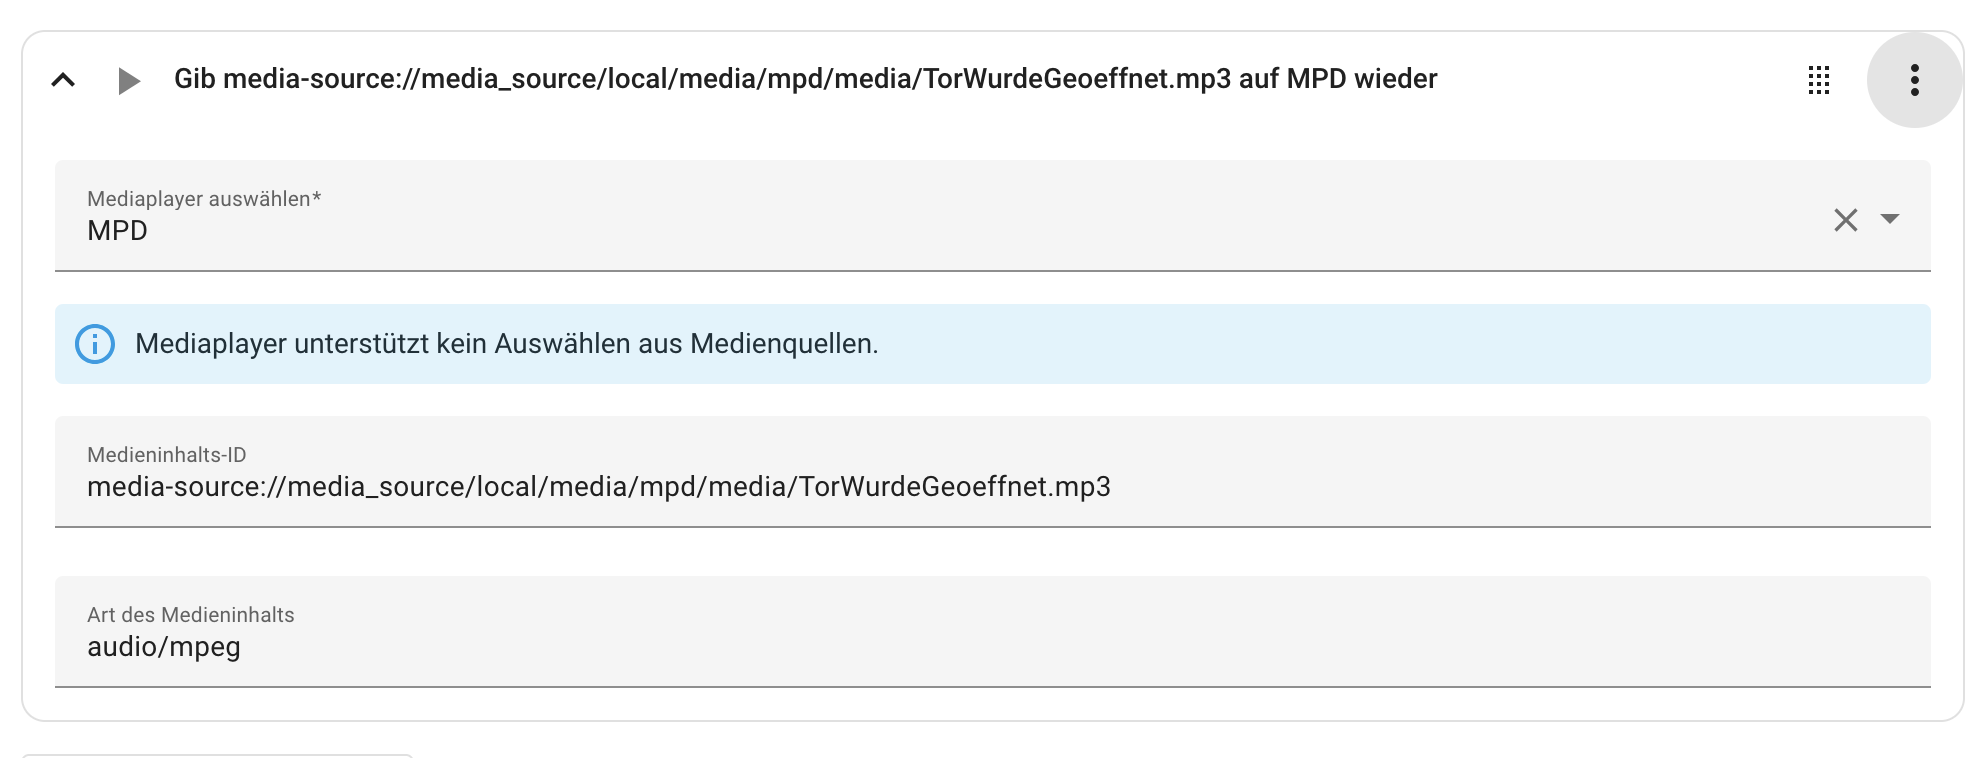Screen dimensions: 1982x758
Task: Click the Medieninhalts-ID label
Action: (166, 455)
